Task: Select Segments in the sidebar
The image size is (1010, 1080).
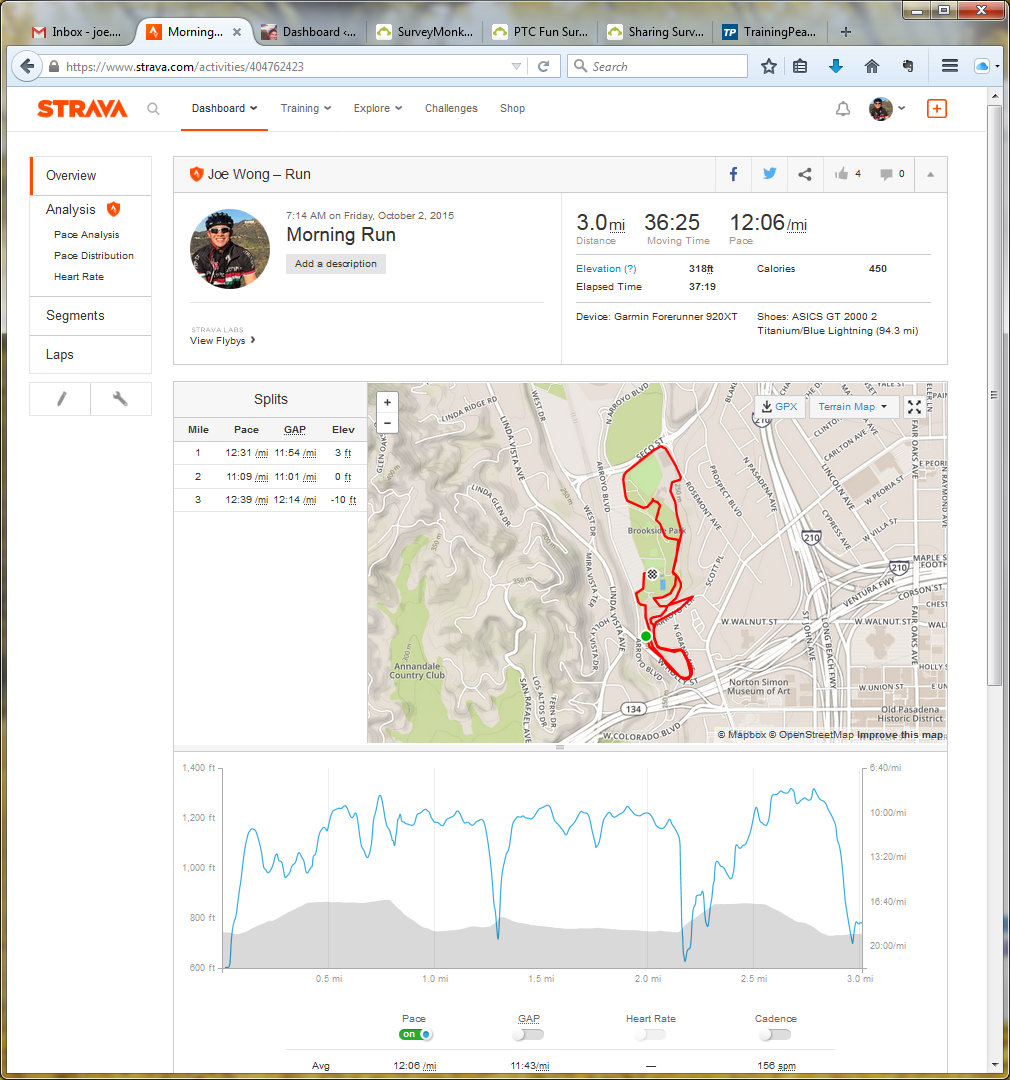Action: click(x=75, y=316)
